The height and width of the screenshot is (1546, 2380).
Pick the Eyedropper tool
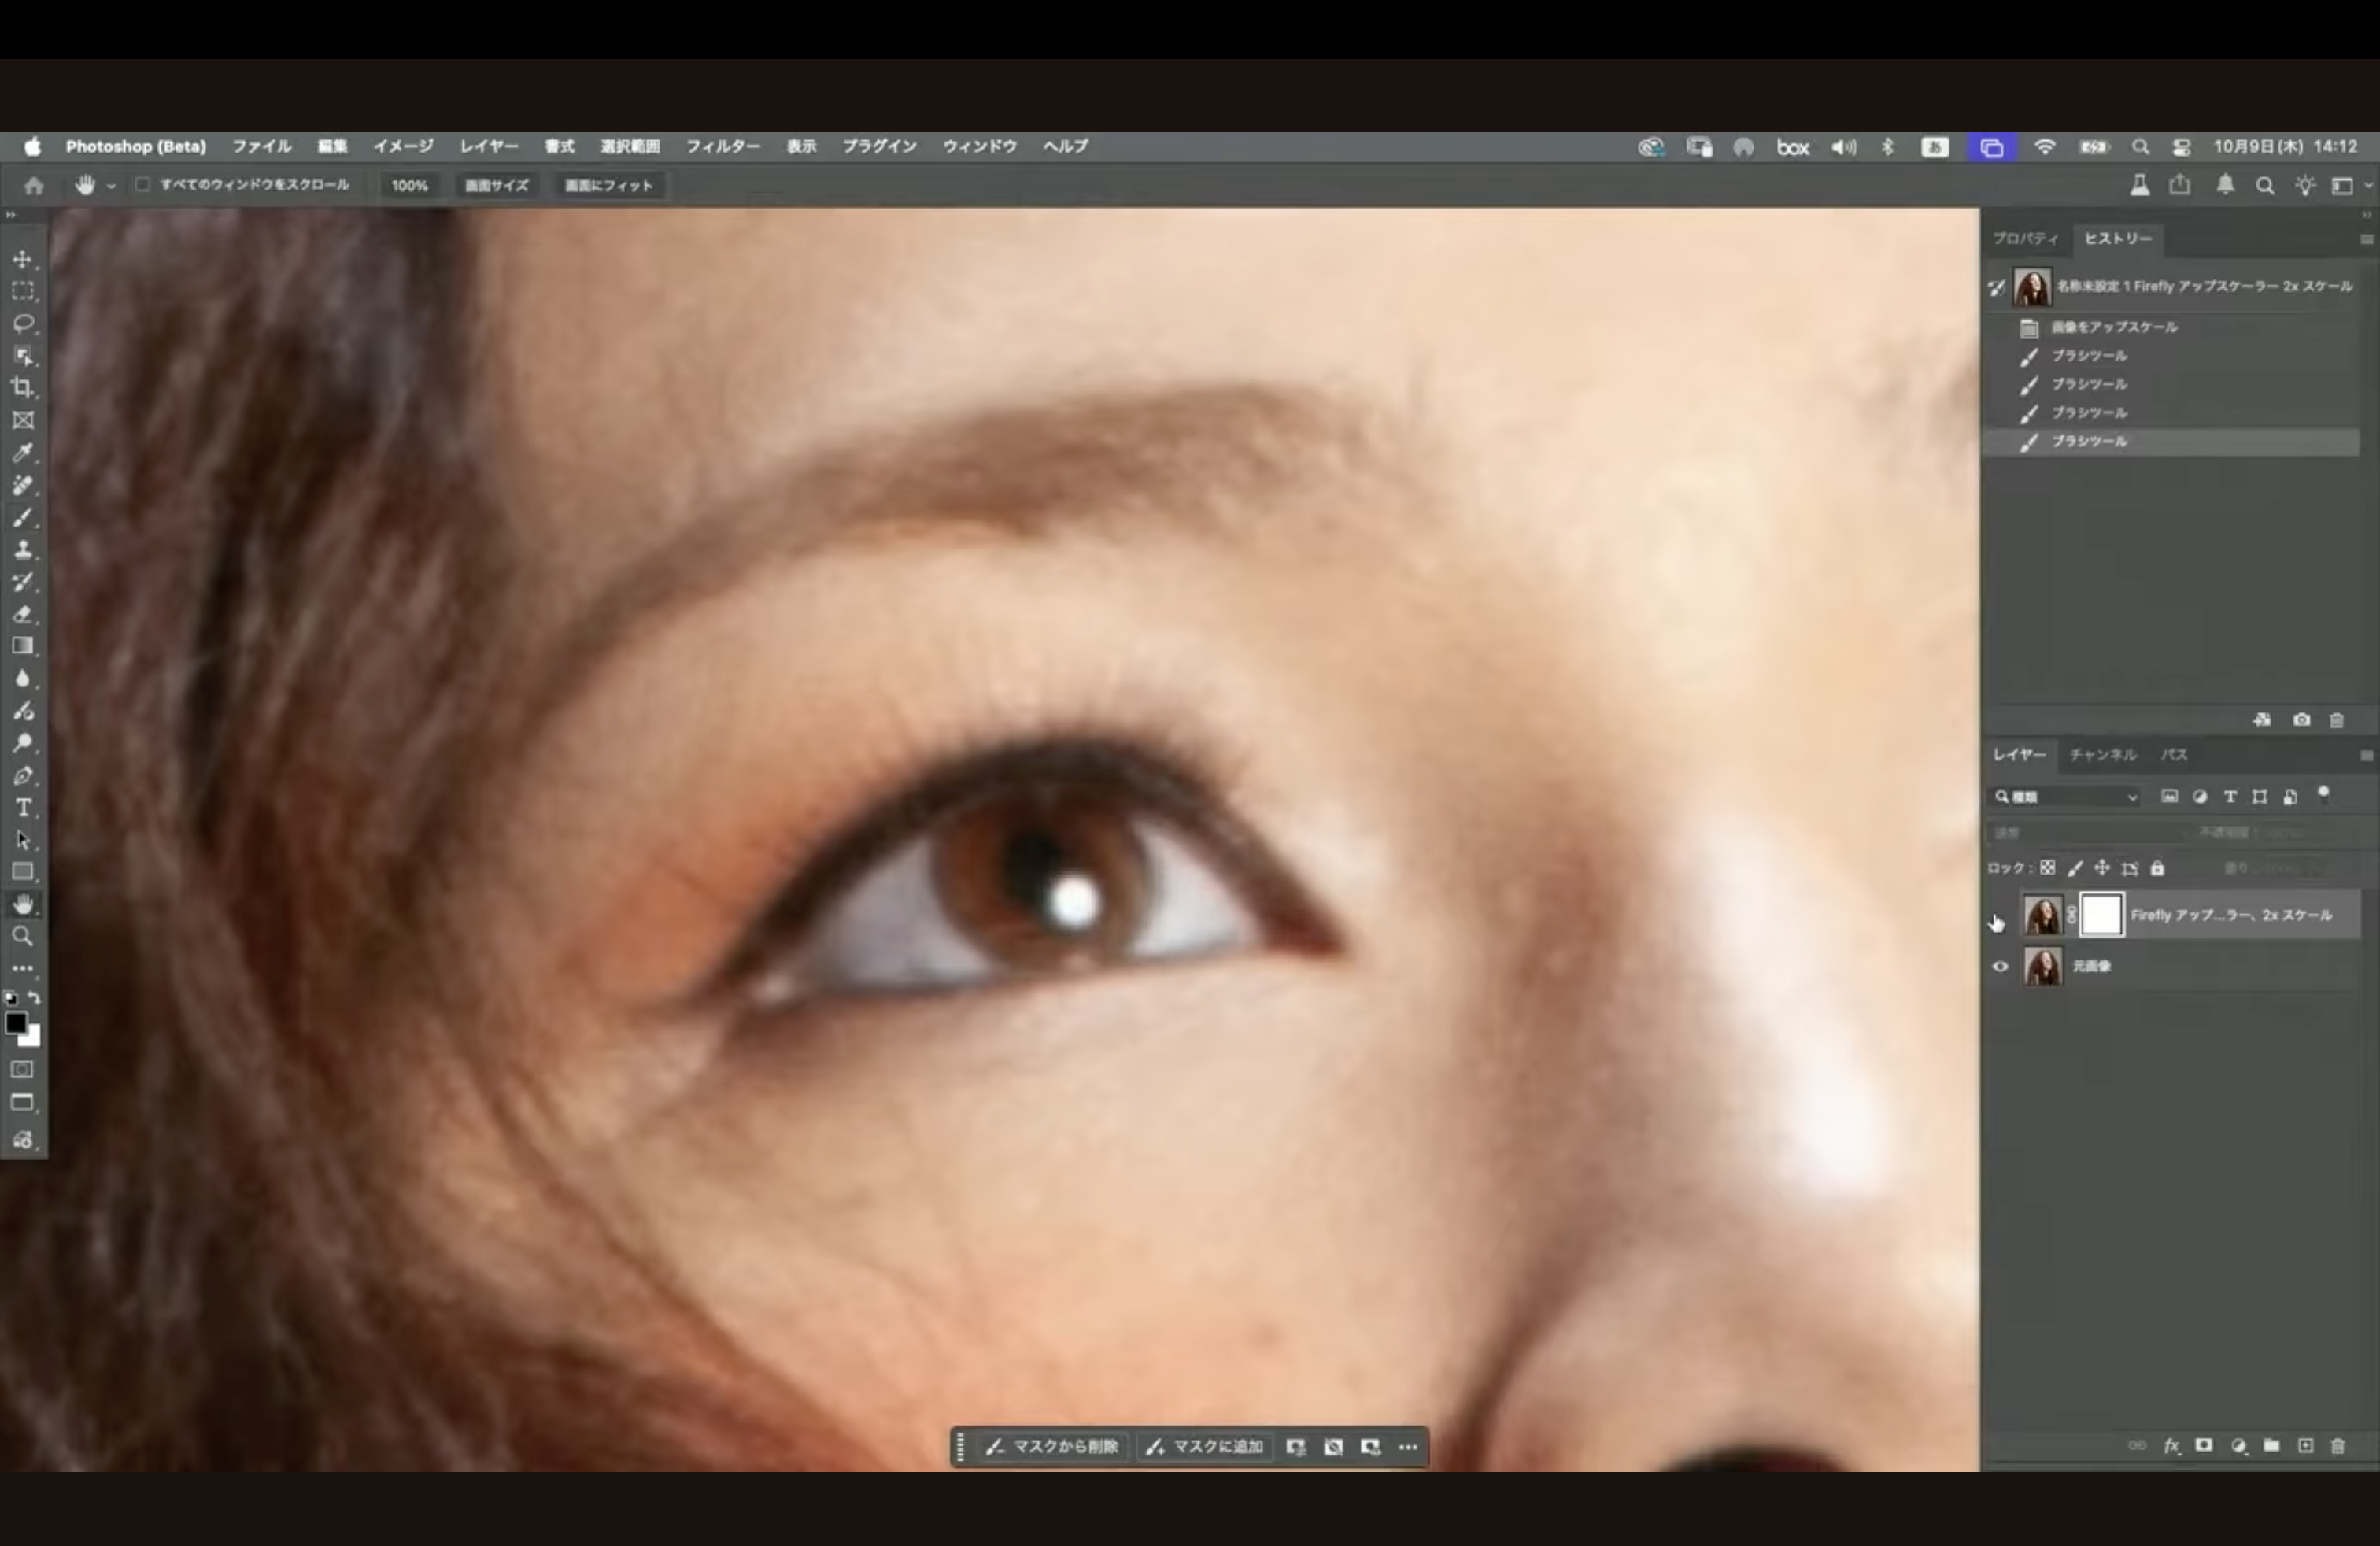click(23, 452)
